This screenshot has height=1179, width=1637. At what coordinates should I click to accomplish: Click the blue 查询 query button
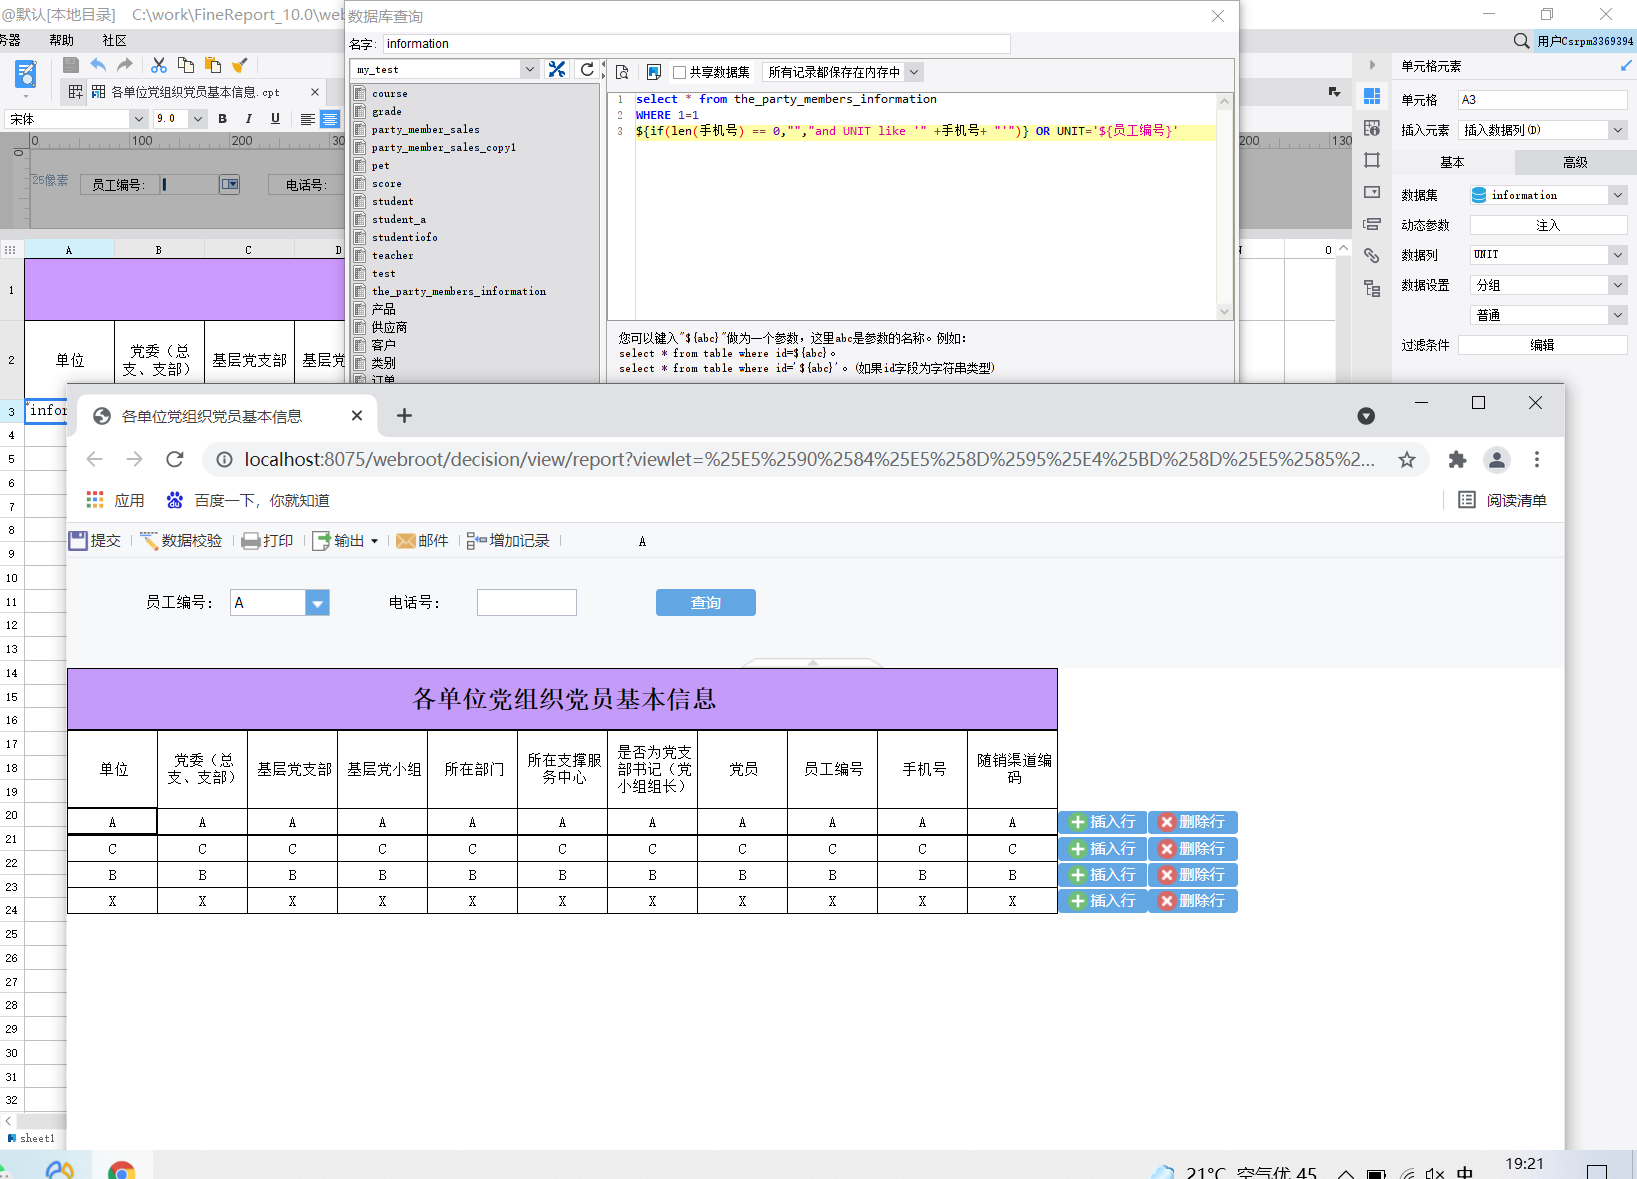click(x=706, y=602)
